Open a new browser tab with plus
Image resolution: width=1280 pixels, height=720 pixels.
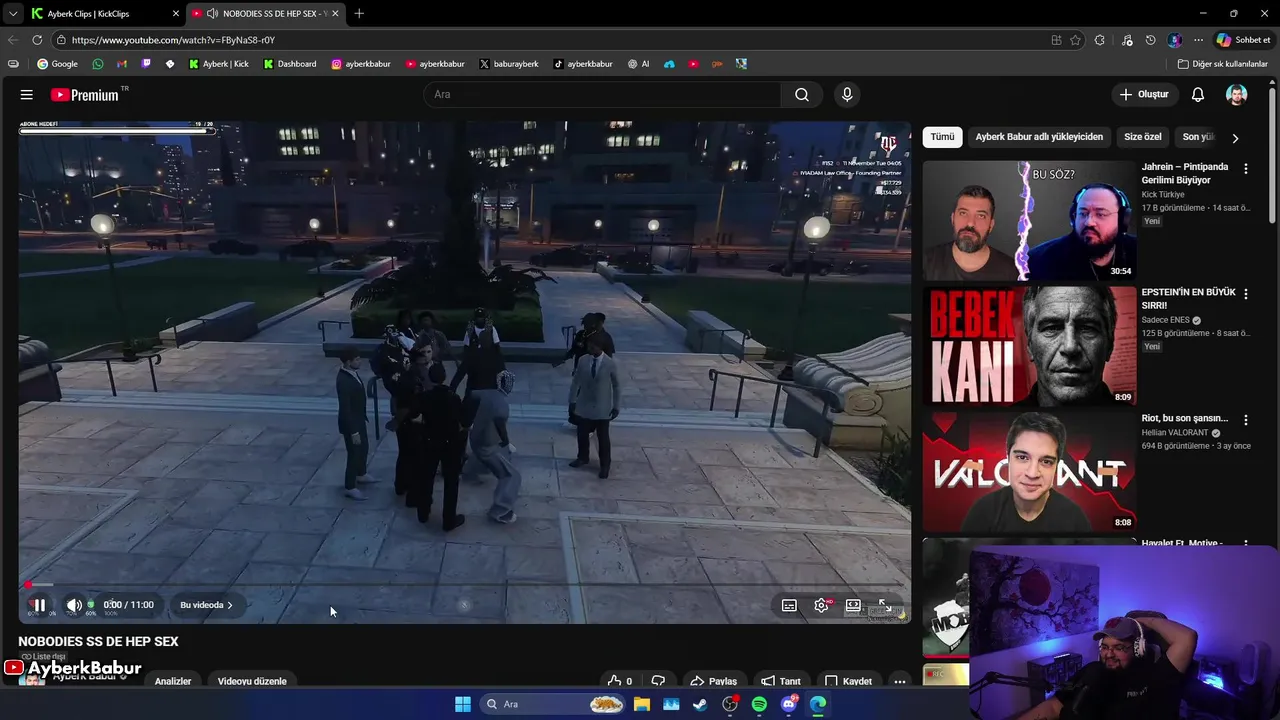click(x=359, y=13)
